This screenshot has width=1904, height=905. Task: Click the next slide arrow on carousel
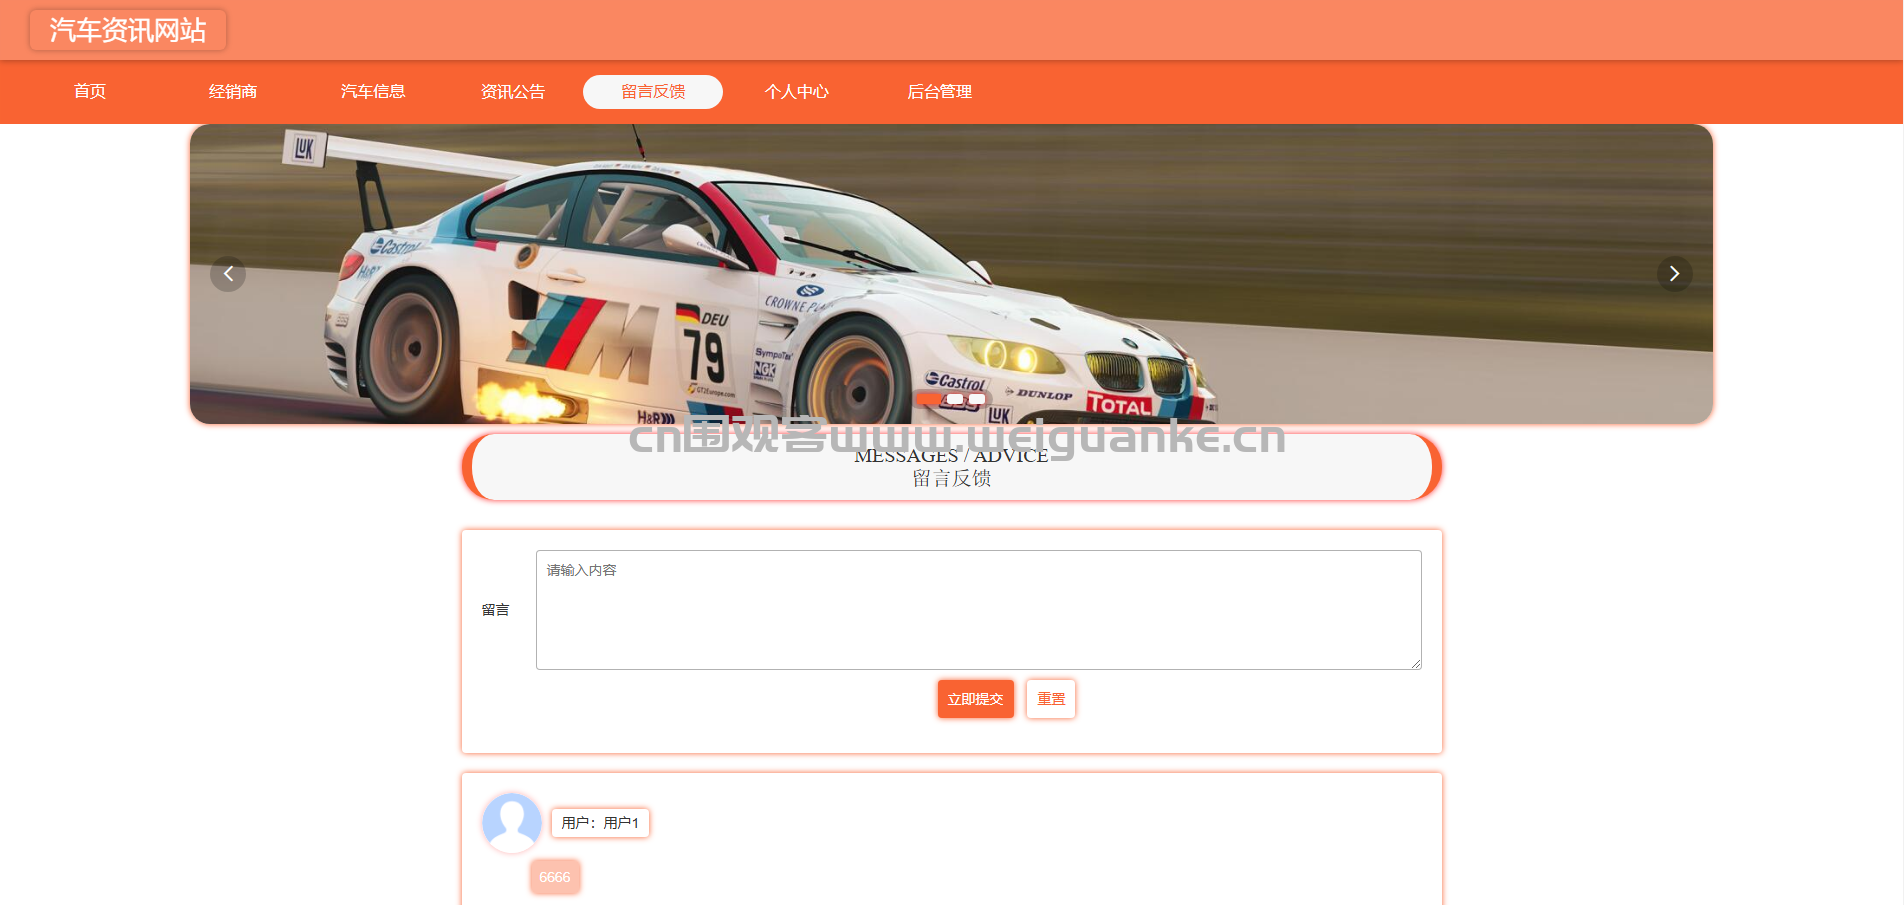point(1675,274)
